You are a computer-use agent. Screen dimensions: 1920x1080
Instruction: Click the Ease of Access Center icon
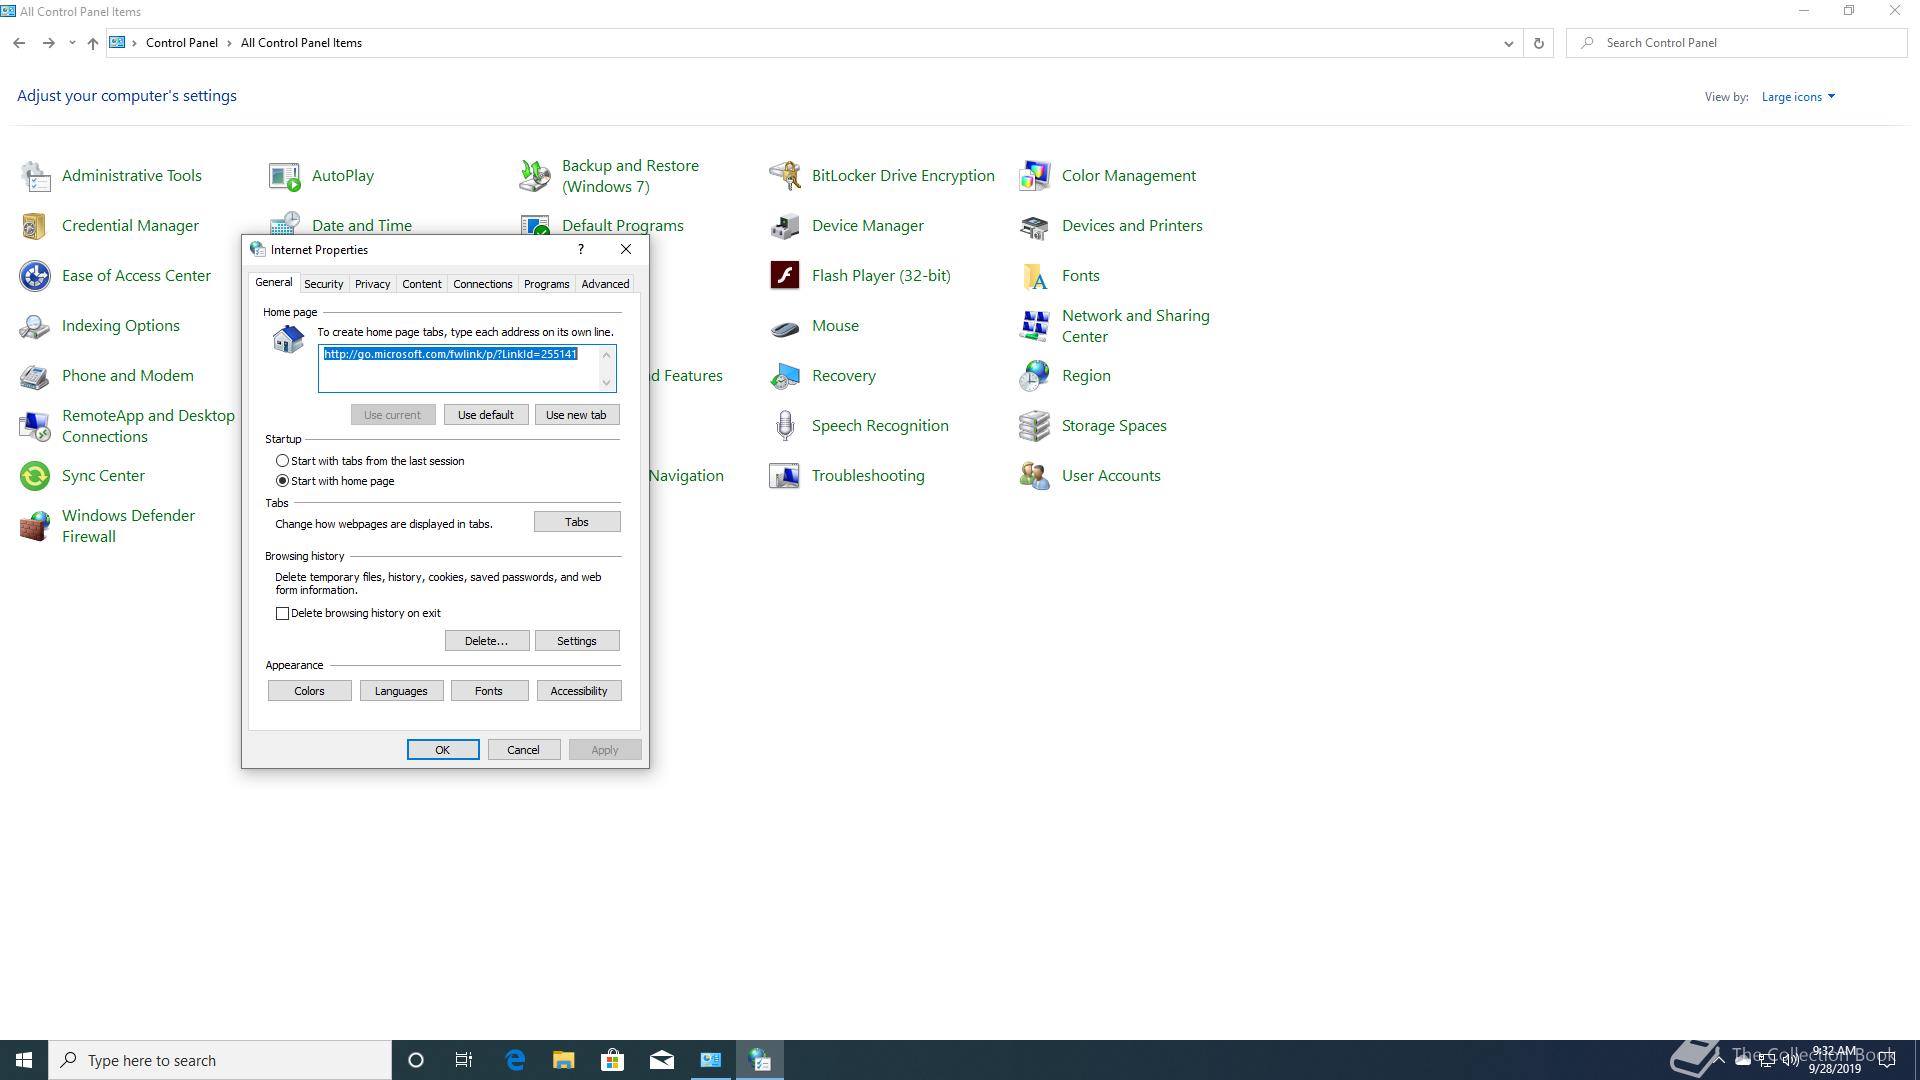coord(35,275)
